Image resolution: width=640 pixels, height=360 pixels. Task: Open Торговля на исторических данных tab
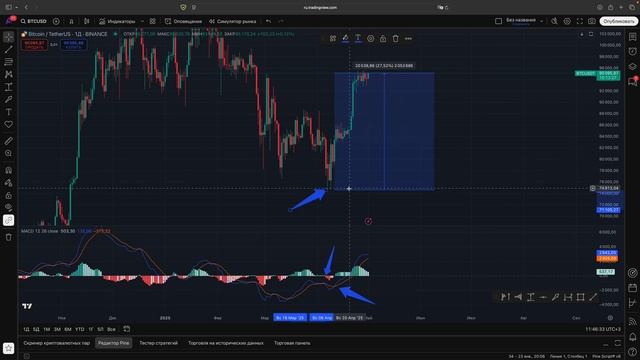226,343
